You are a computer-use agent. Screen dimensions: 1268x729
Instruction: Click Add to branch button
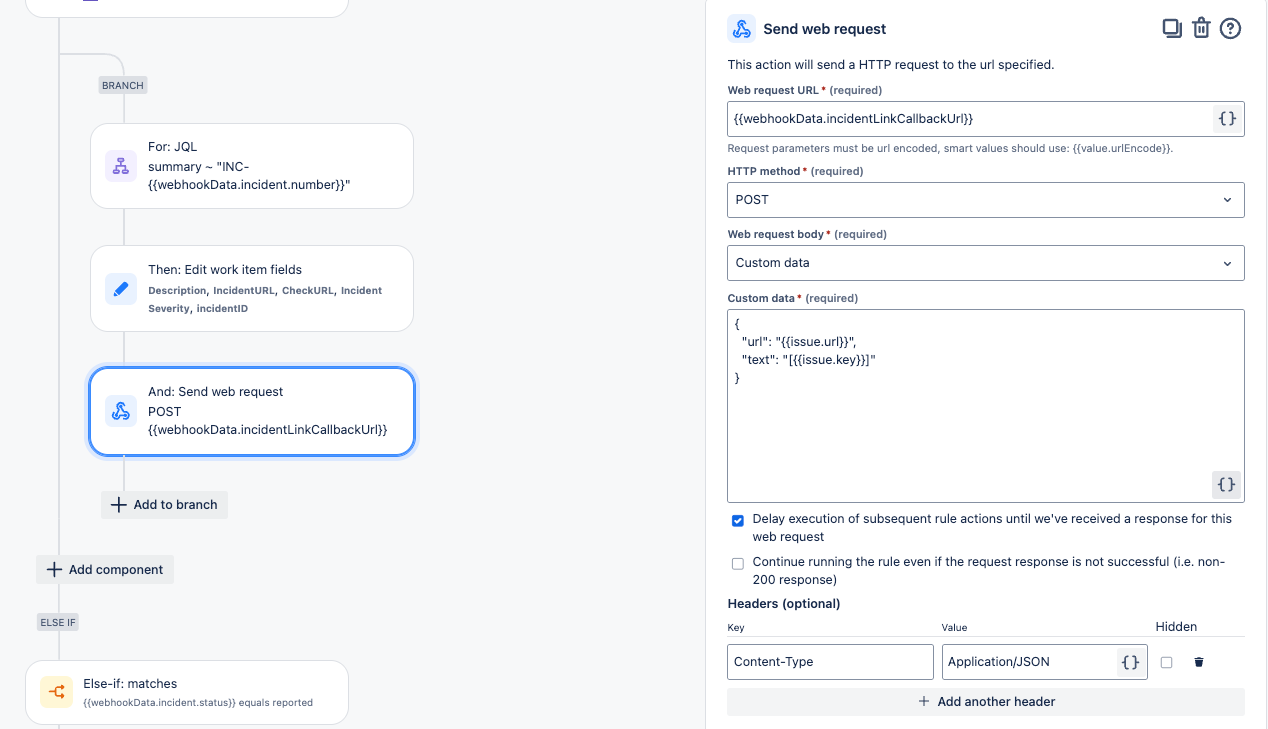pyautogui.click(x=165, y=505)
